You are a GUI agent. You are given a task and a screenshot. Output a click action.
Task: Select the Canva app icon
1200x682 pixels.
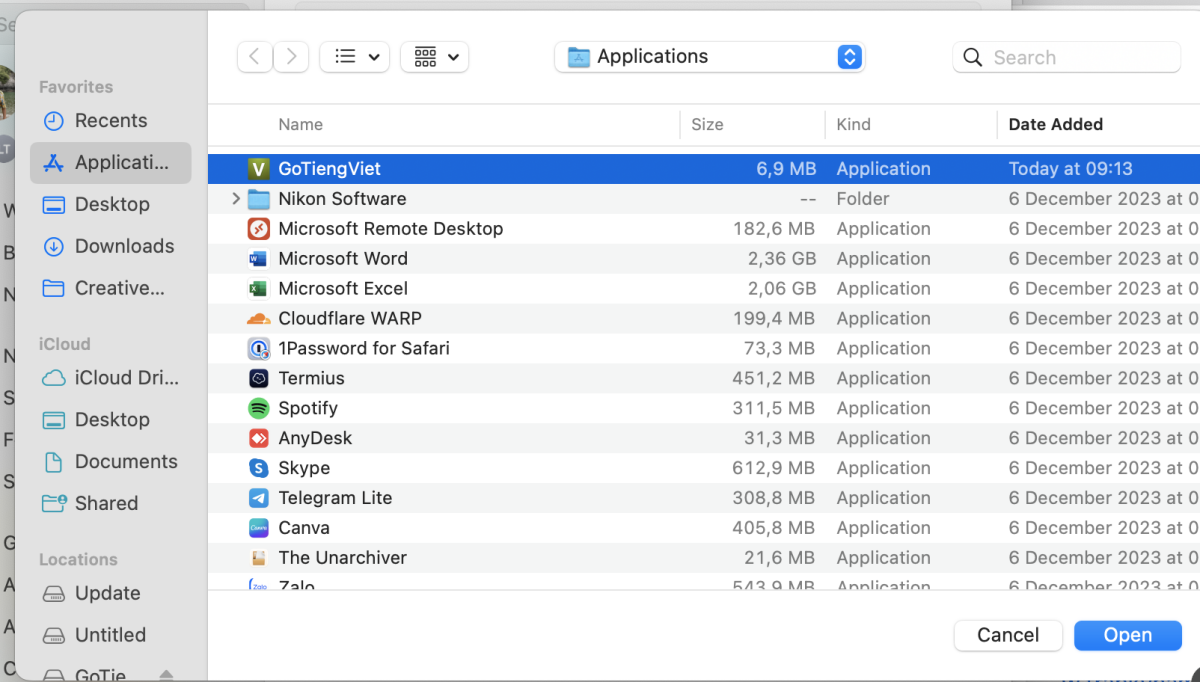coord(259,528)
